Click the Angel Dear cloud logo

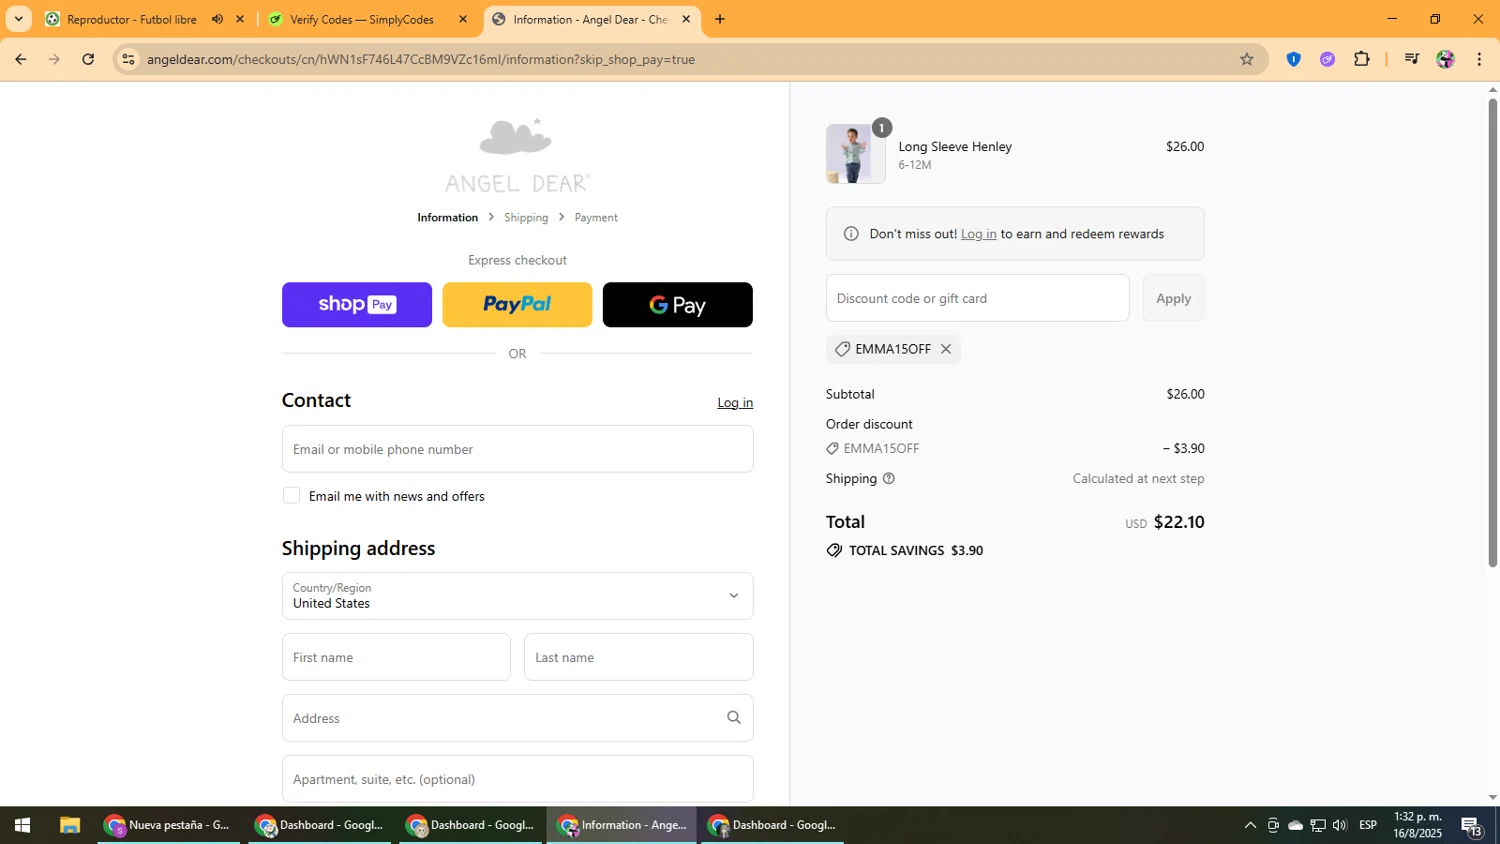(x=517, y=155)
